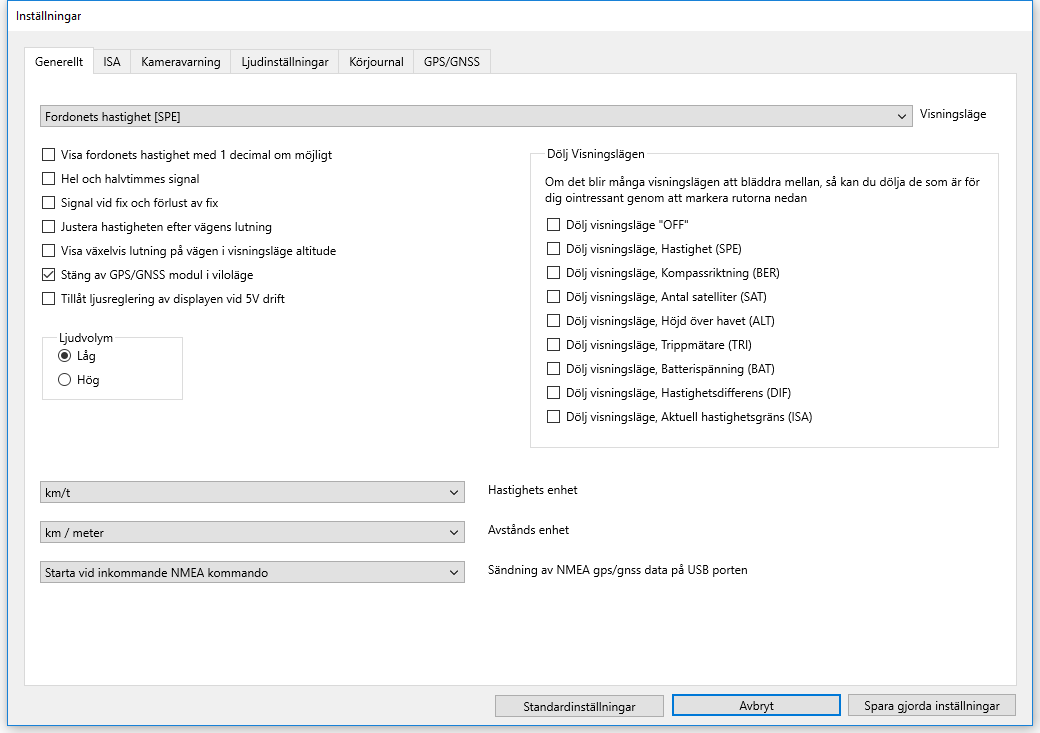Expand the Avstånds enhet dropdown
Screen dimensions: 1040x733
click(252, 533)
